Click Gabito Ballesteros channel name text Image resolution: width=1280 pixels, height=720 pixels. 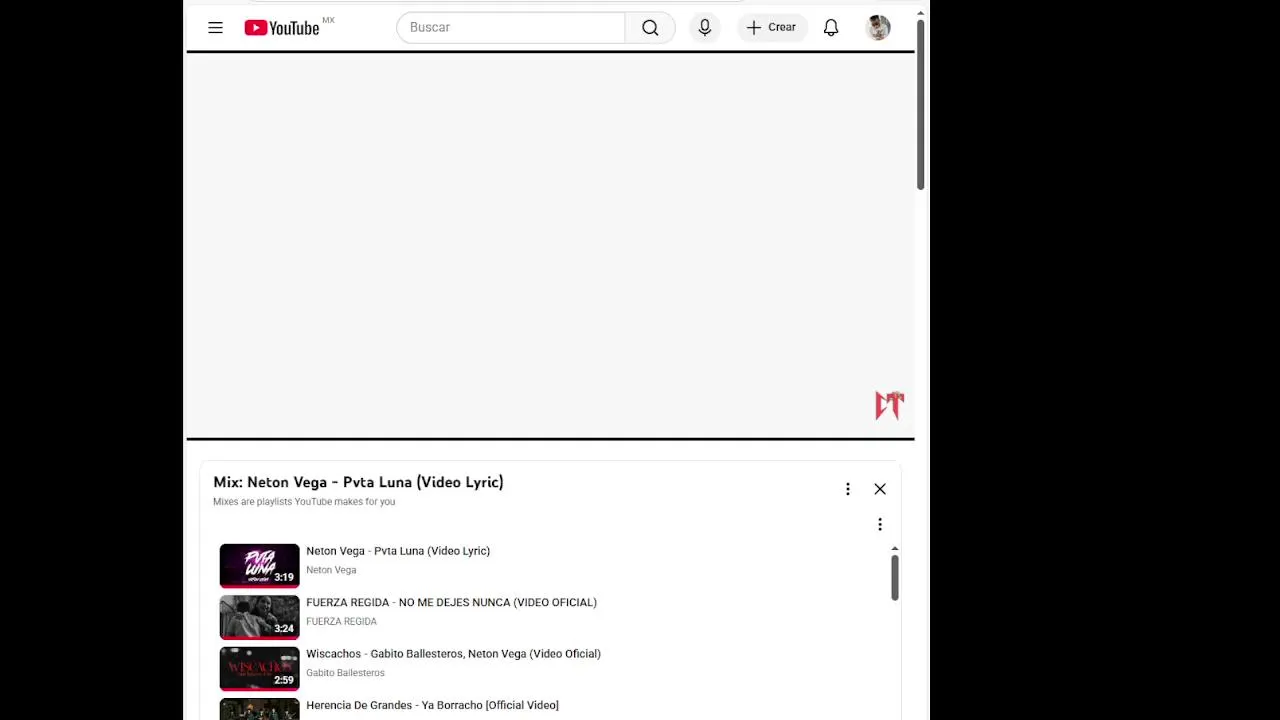tap(345, 673)
